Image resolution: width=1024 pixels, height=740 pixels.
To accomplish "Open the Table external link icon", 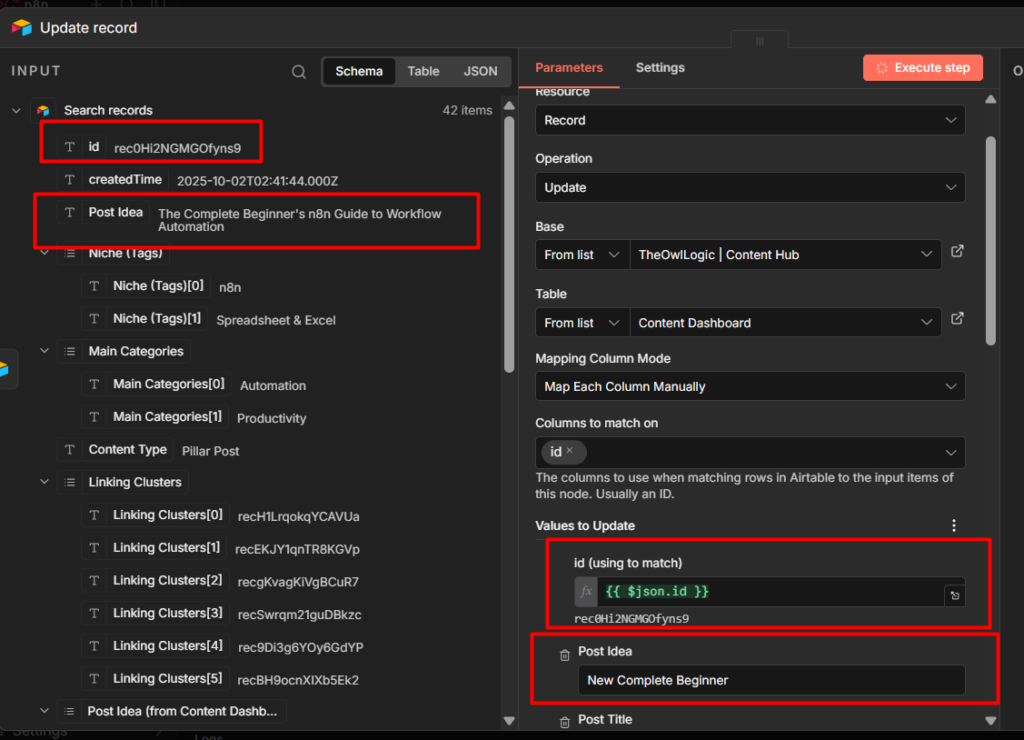I will [x=957, y=320].
